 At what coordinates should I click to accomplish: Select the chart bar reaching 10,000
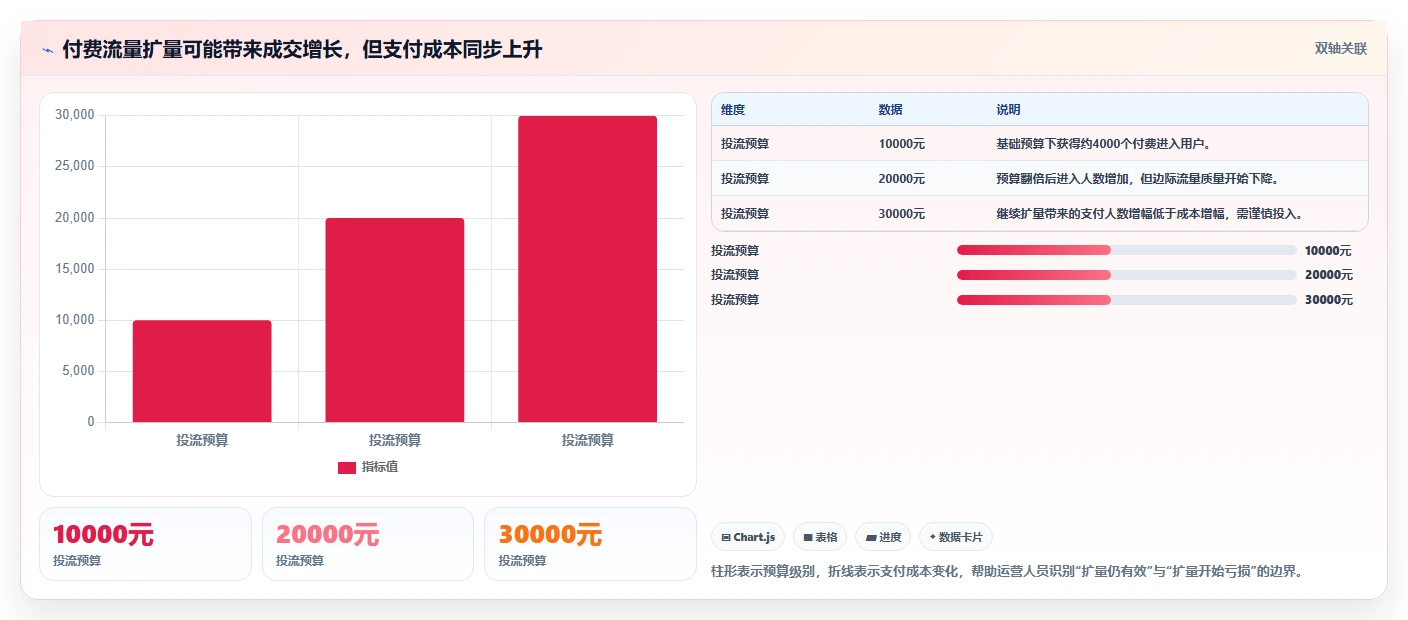point(202,371)
